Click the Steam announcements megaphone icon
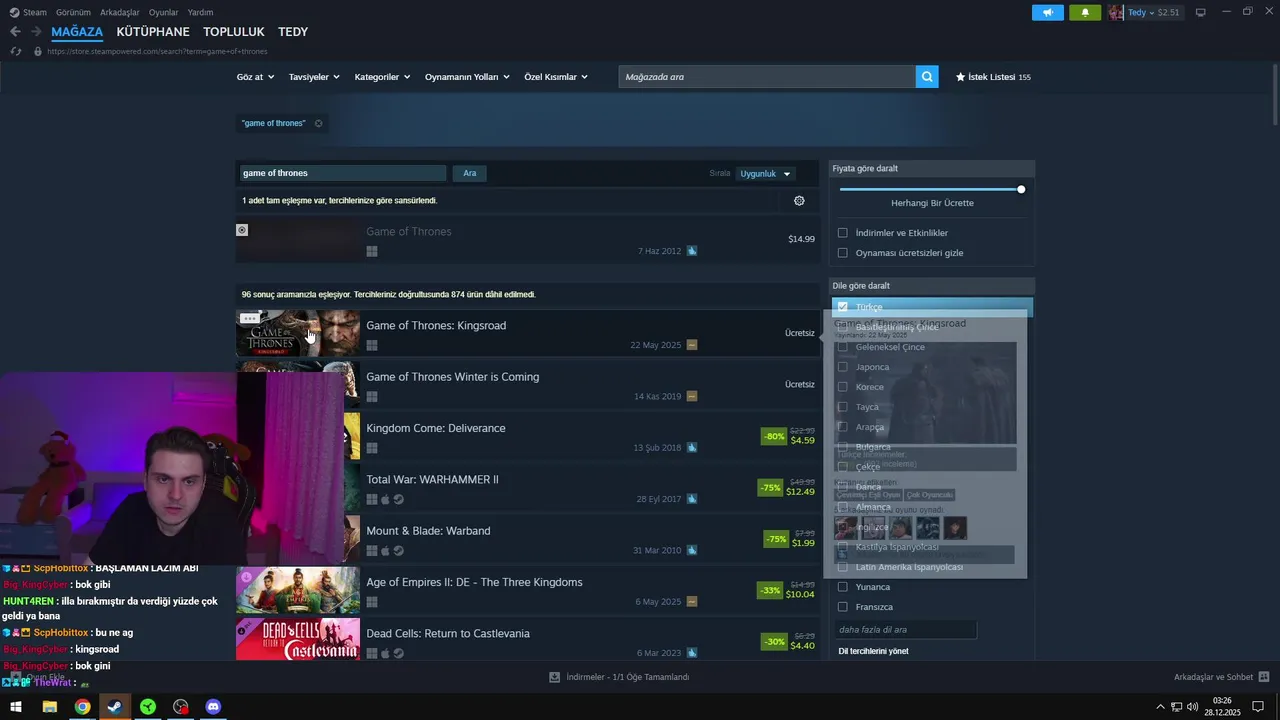1280x720 pixels. click(x=1048, y=13)
